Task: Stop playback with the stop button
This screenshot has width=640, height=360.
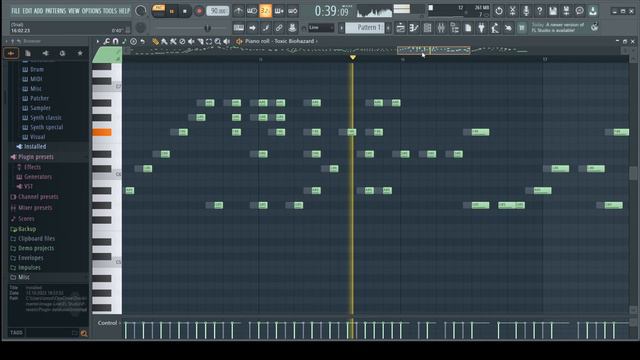Action: tap(185, 11)
